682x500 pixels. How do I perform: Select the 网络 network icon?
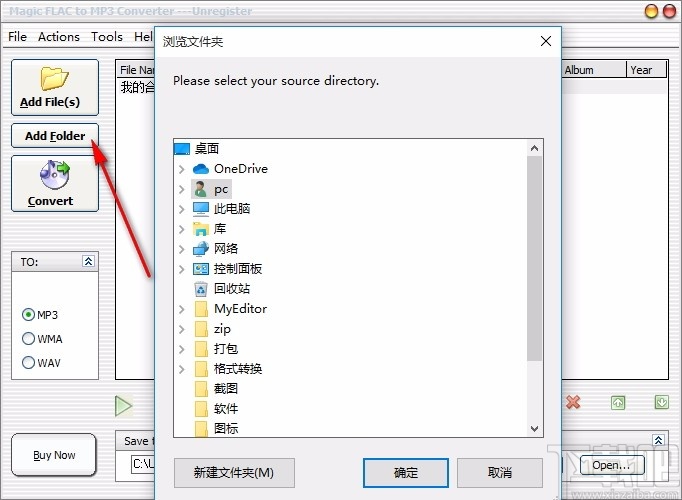[x=201, y=249]
